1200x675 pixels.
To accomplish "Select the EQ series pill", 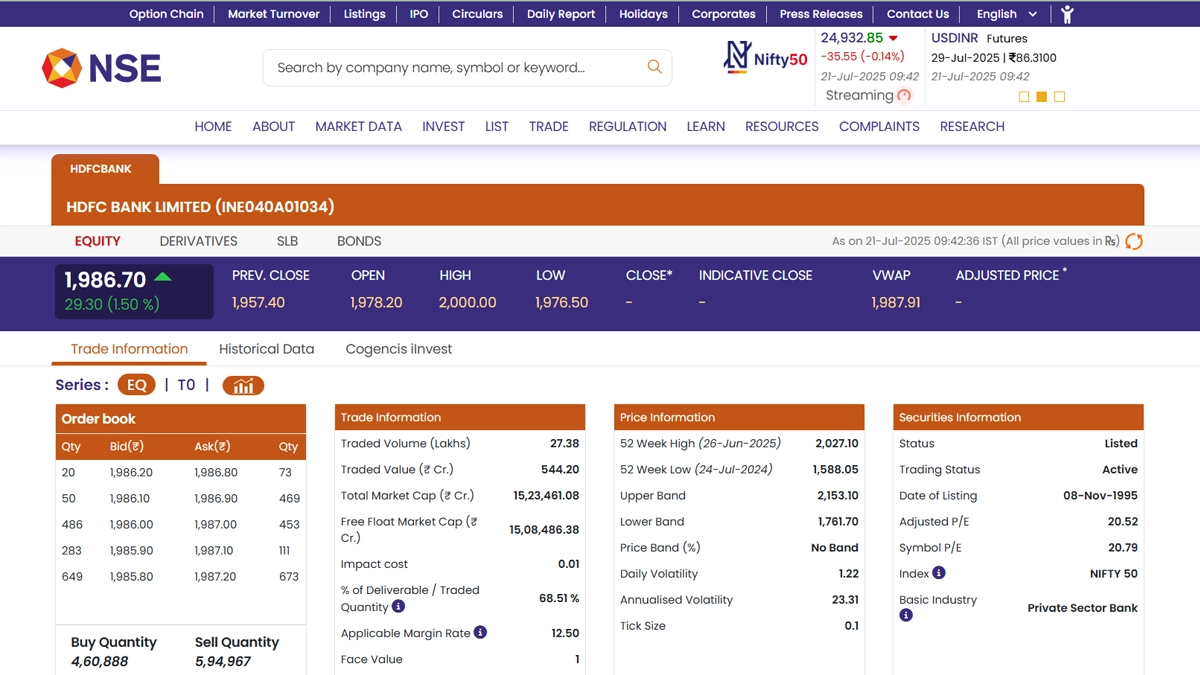I will (136, 385).
